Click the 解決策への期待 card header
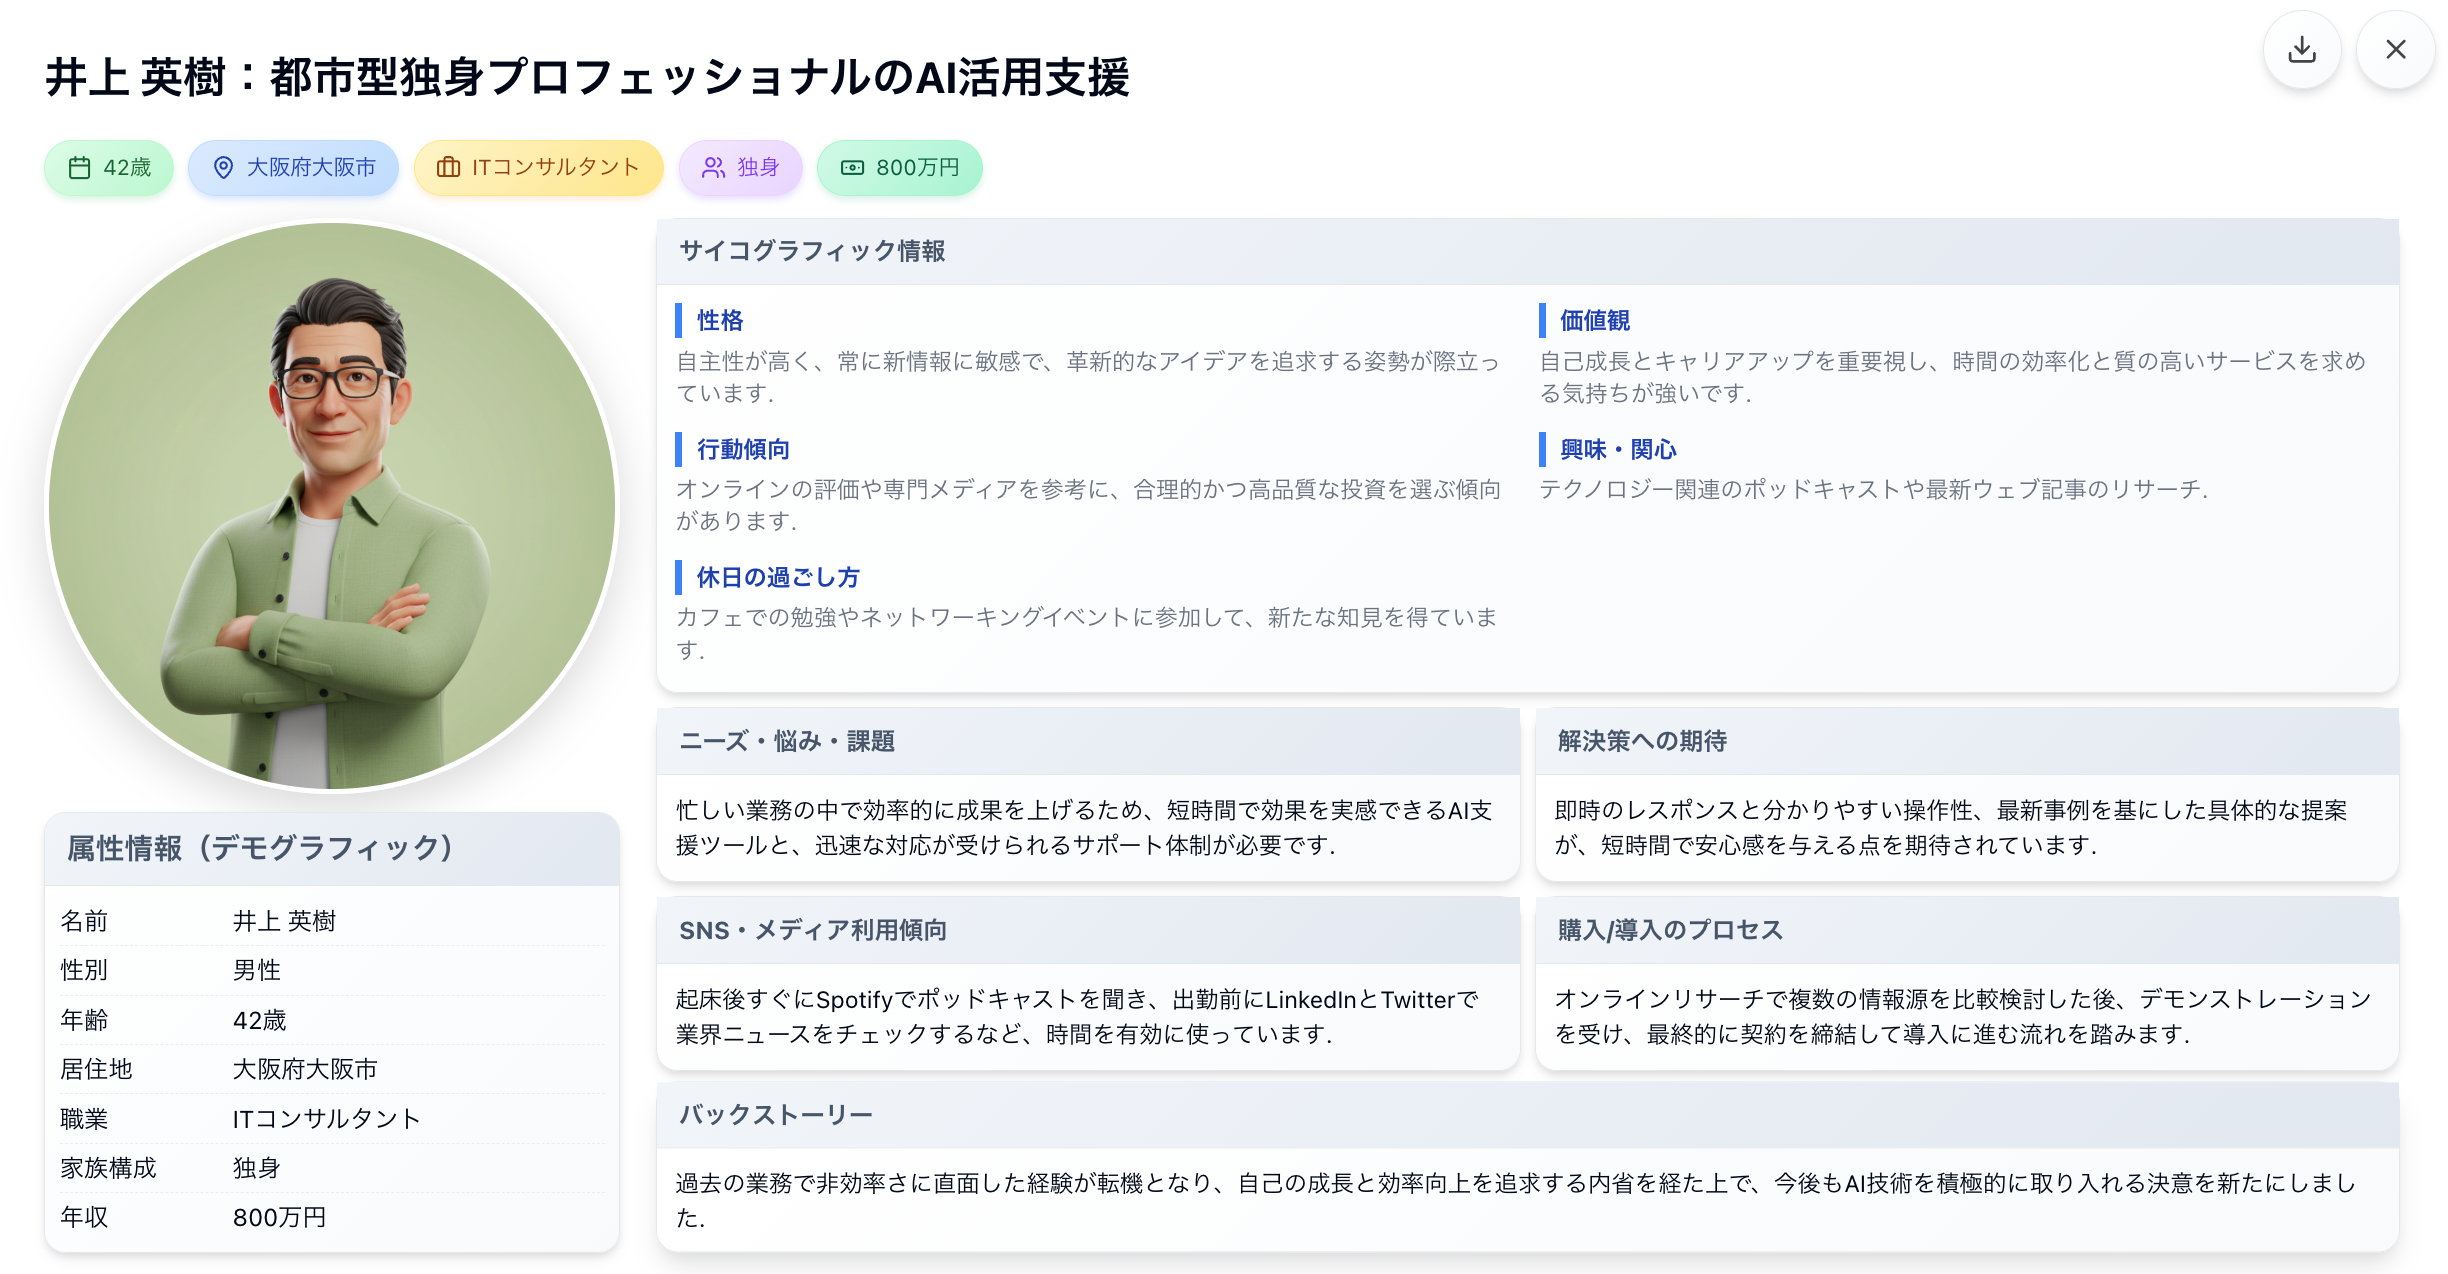Viewport: 2448px width, 1274px height. [1642, 741]
